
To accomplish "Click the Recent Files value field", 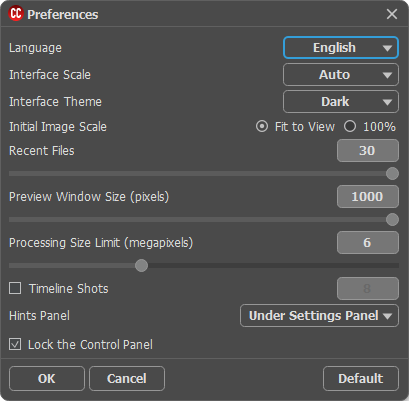I will (x=368, y=151).
